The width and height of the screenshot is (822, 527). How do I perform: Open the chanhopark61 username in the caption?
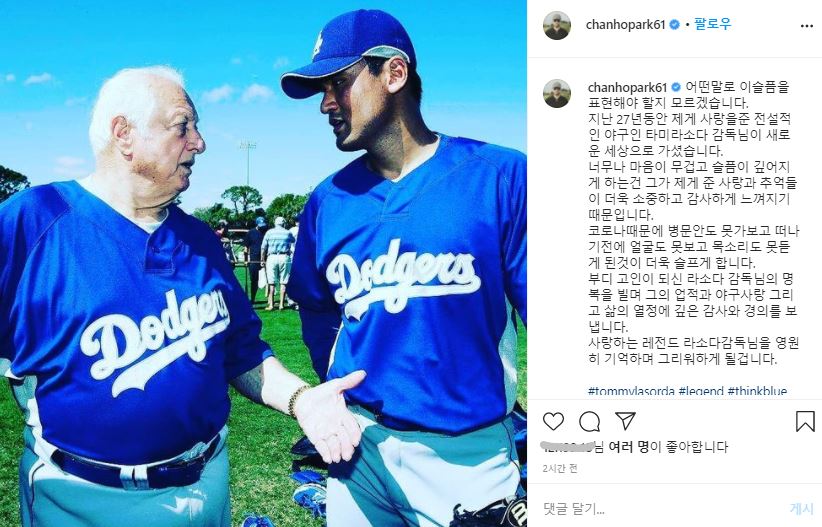point(627,87)
